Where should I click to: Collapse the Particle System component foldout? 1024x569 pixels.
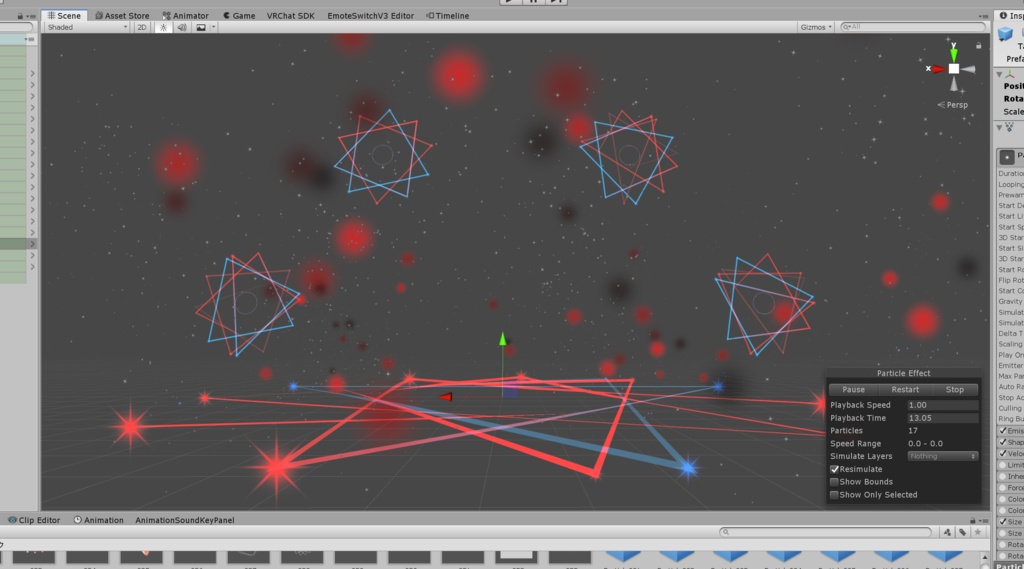pyautogui.click(x=999, y=127)
